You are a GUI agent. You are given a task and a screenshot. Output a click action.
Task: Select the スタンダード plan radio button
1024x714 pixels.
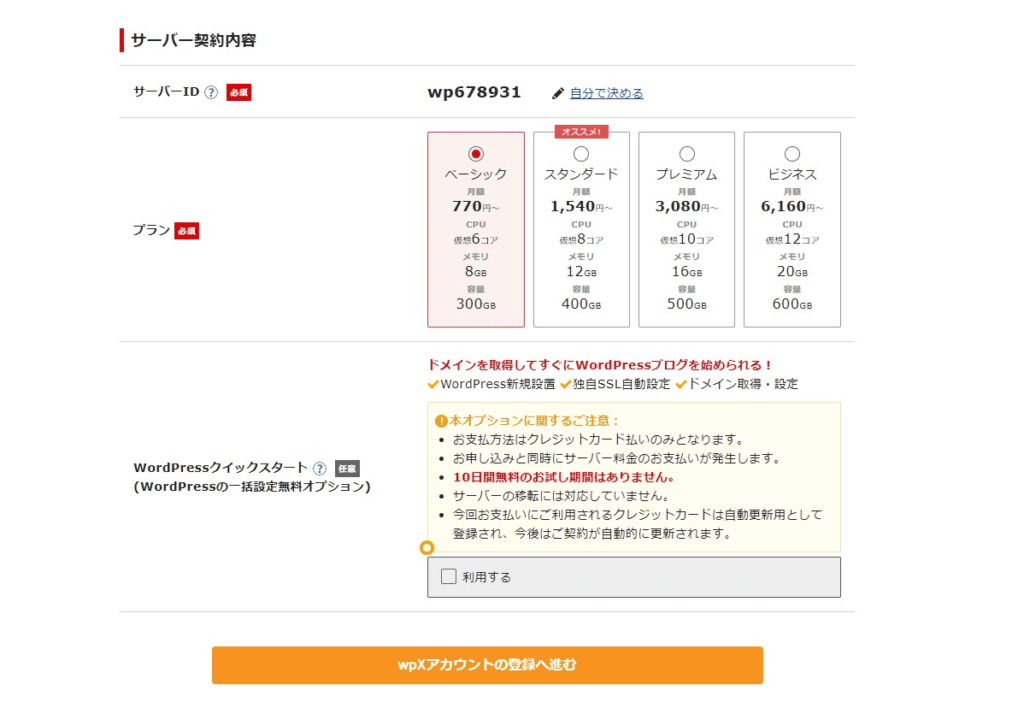pyautogui.click(x=581, y=154)
